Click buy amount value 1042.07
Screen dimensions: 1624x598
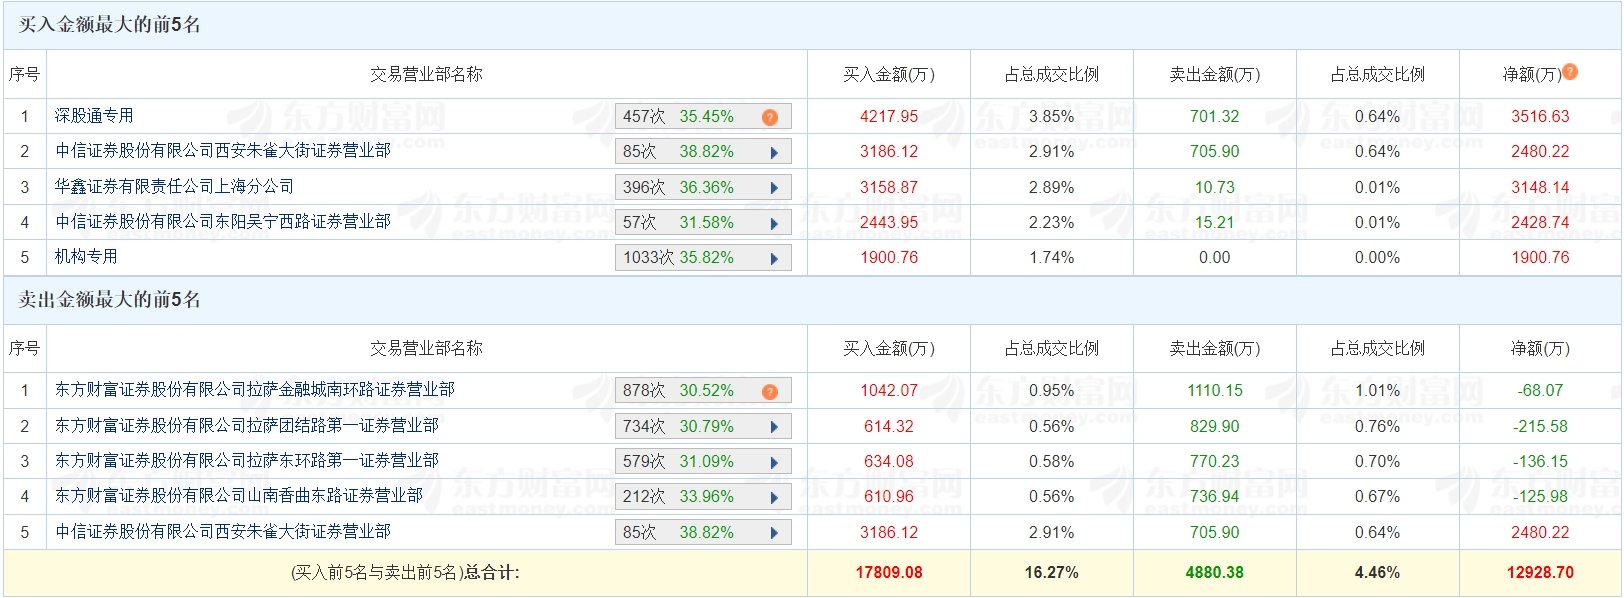[889, 391]
